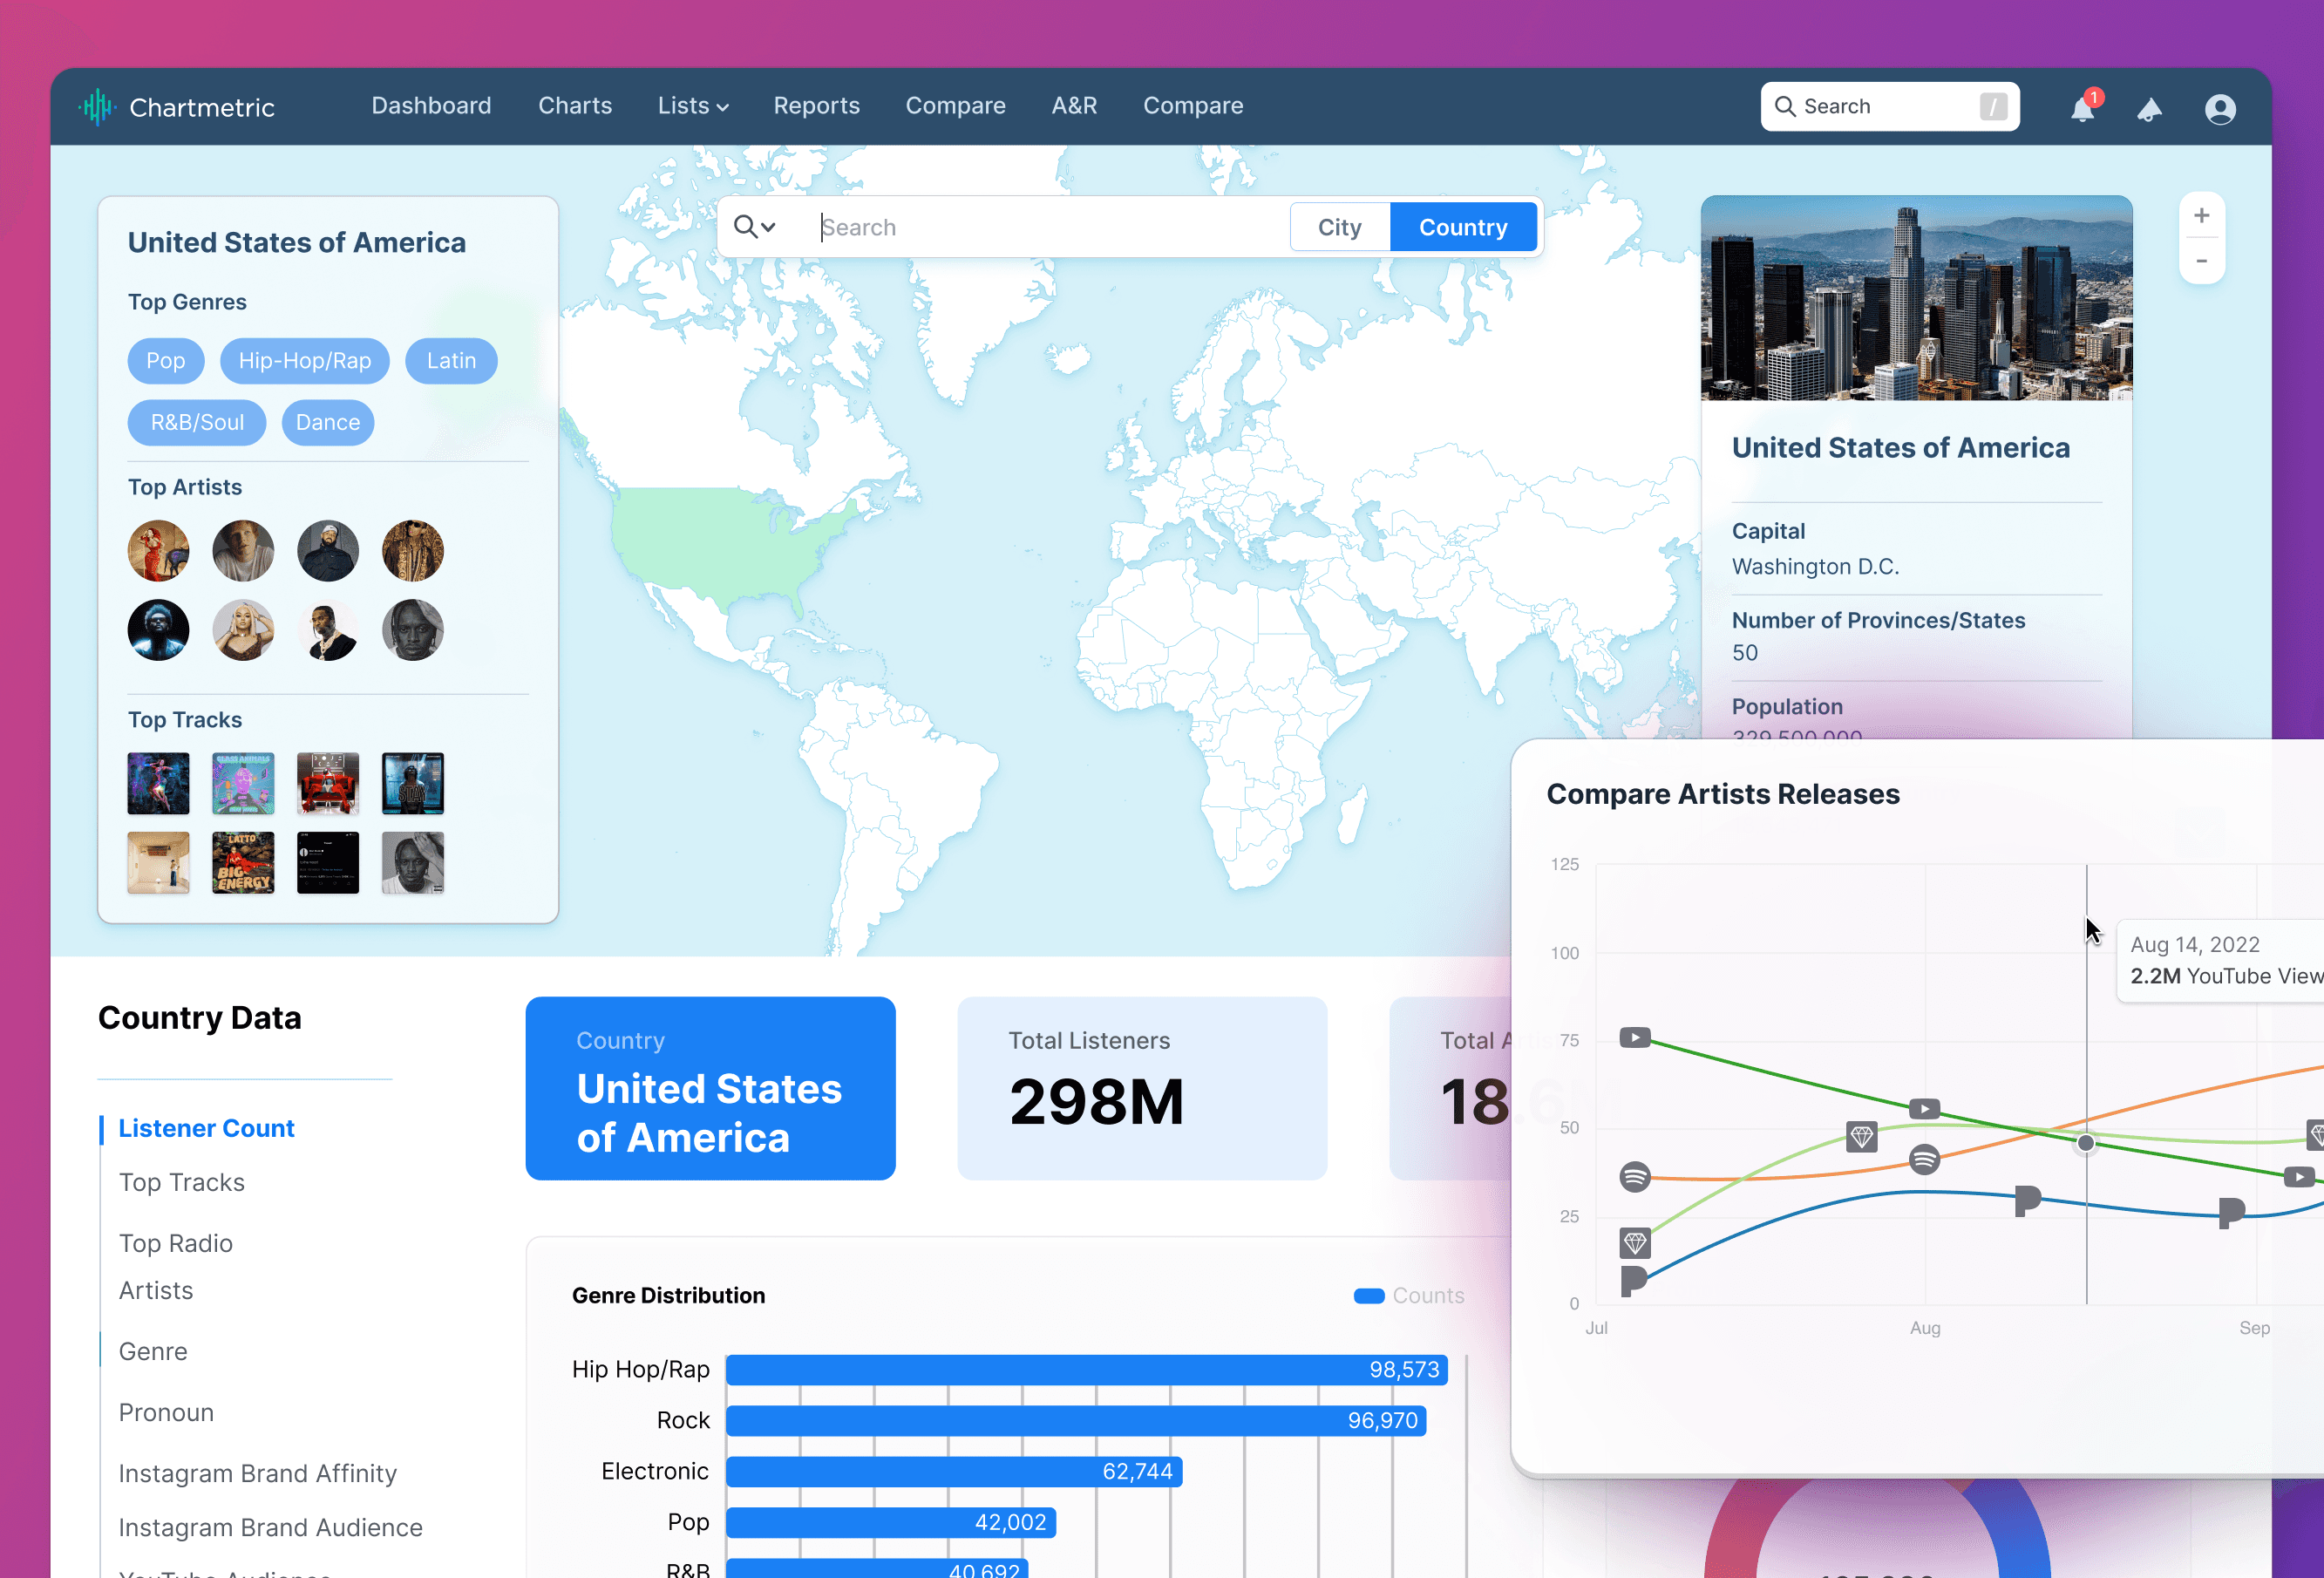Click the Big Energy track thumbnail
This screenshot has width=2324, height=1578.
pyautogui.click(x=243, y=862)
